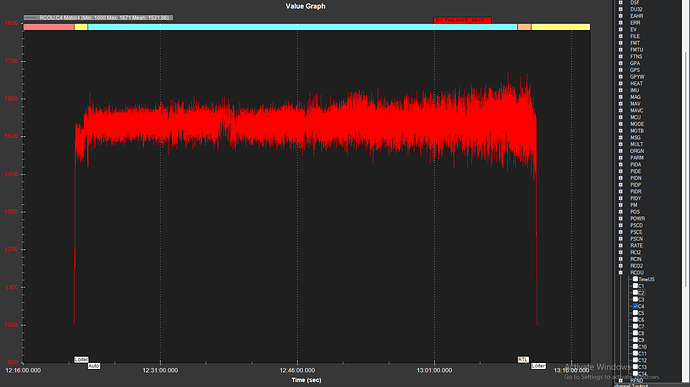This screenshot has height=387, width=690.
Task: Select the RCI2 tree item
Action: click(x=635, y=253)
